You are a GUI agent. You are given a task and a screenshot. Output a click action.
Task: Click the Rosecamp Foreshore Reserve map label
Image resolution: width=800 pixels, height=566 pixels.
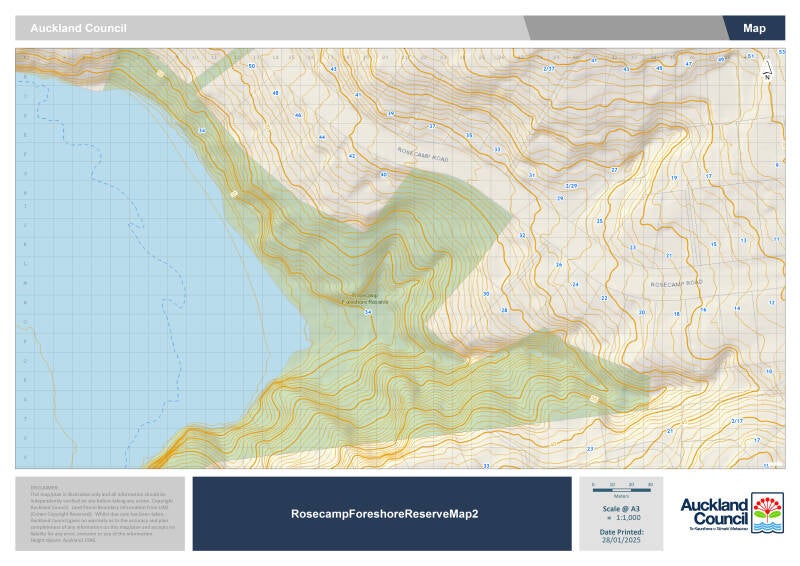[x=365, y=299]
